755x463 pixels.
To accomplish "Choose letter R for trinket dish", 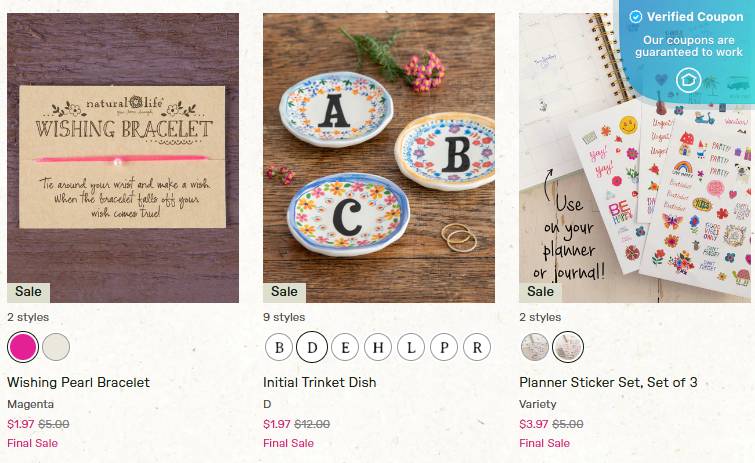I will click(x=477, y=347).
